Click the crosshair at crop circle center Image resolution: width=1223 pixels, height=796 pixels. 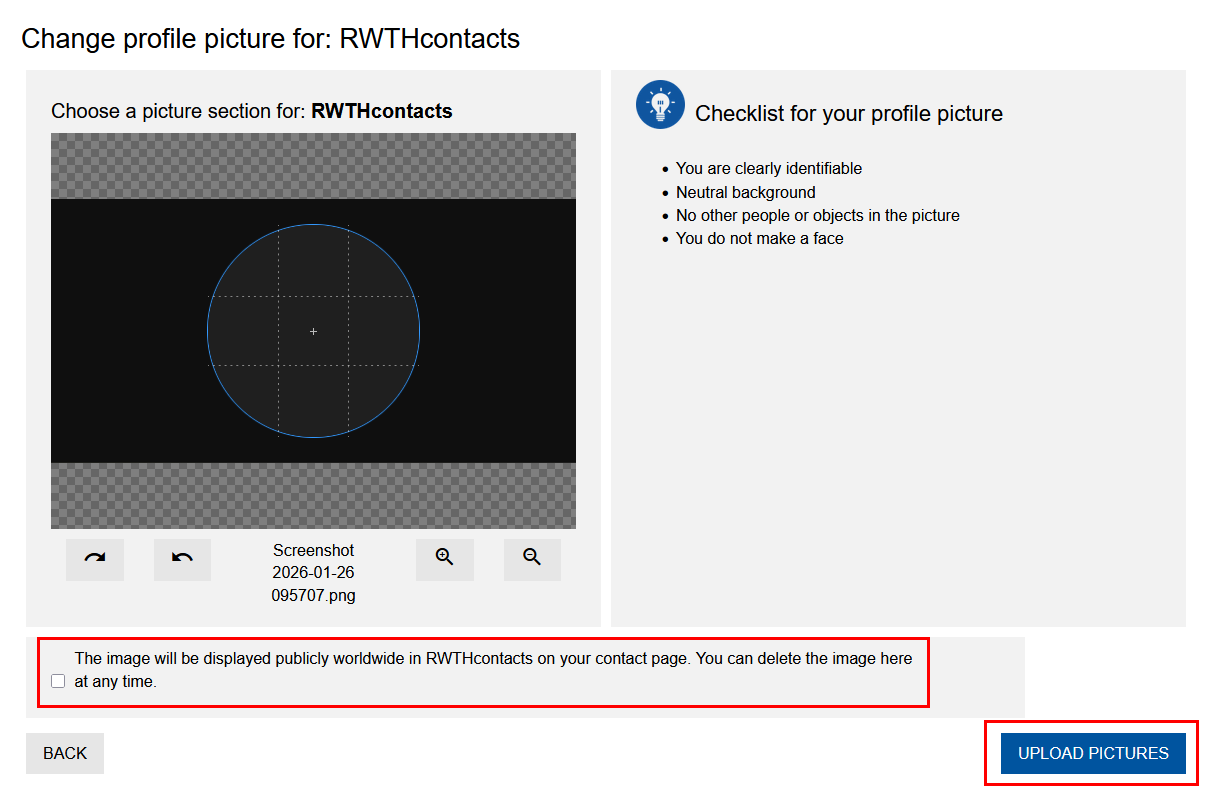tap(313, 331)
